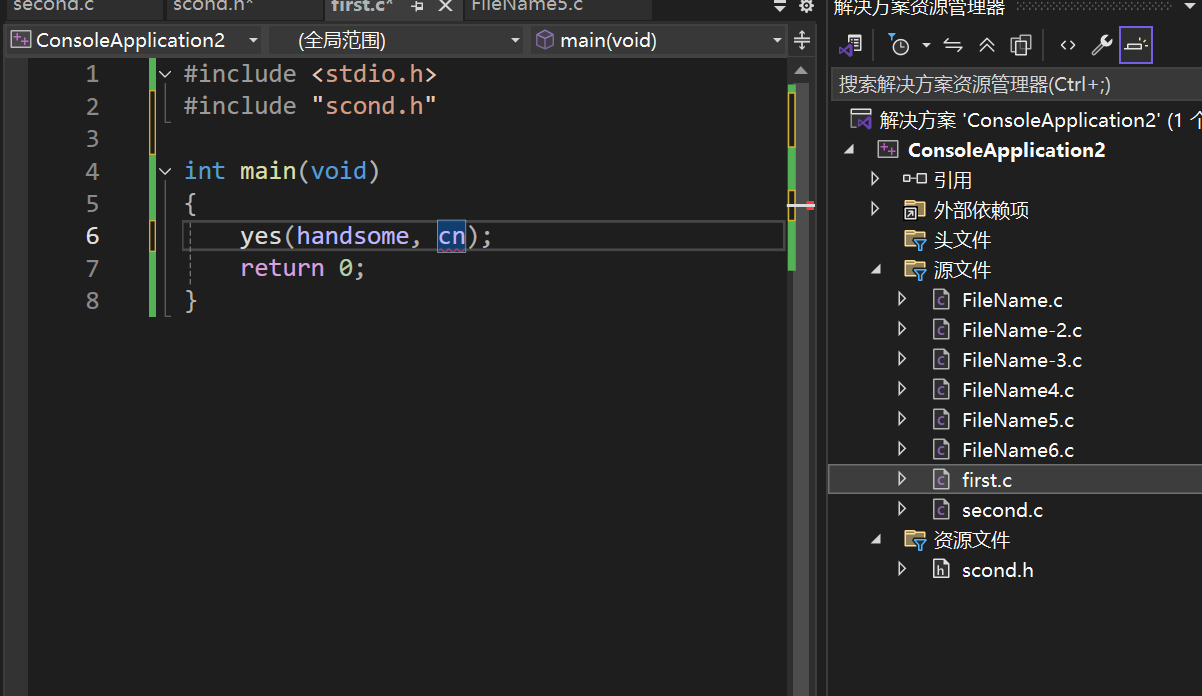Viewport: 1202px width, 696px height.
Task: Select first.c in the tree
Action: (x=986, y=480)
